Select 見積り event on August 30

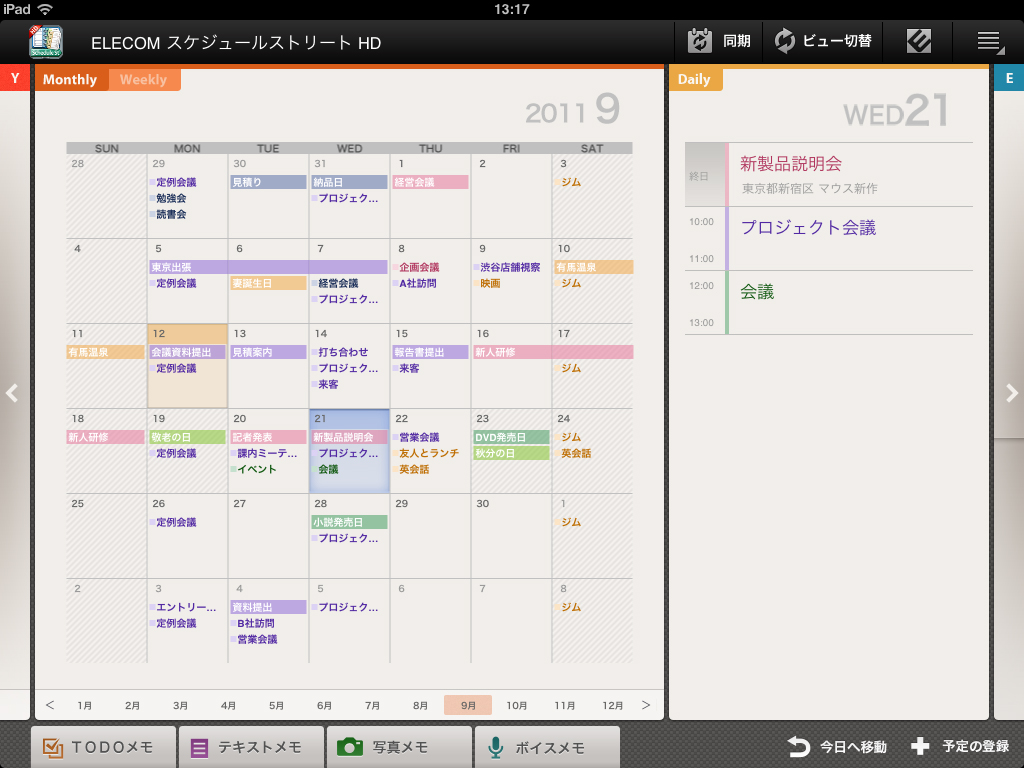click(x=268, y=182)
